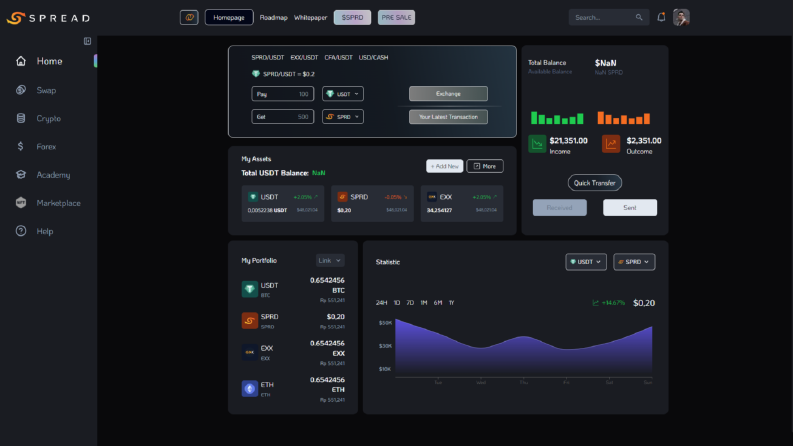
Task: Select the CFA/USDT pair tab
Action: [x=339, y=58]
